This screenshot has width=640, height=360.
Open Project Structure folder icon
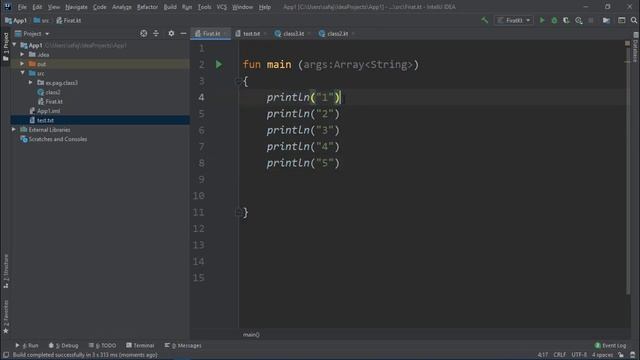coord(606,20)
